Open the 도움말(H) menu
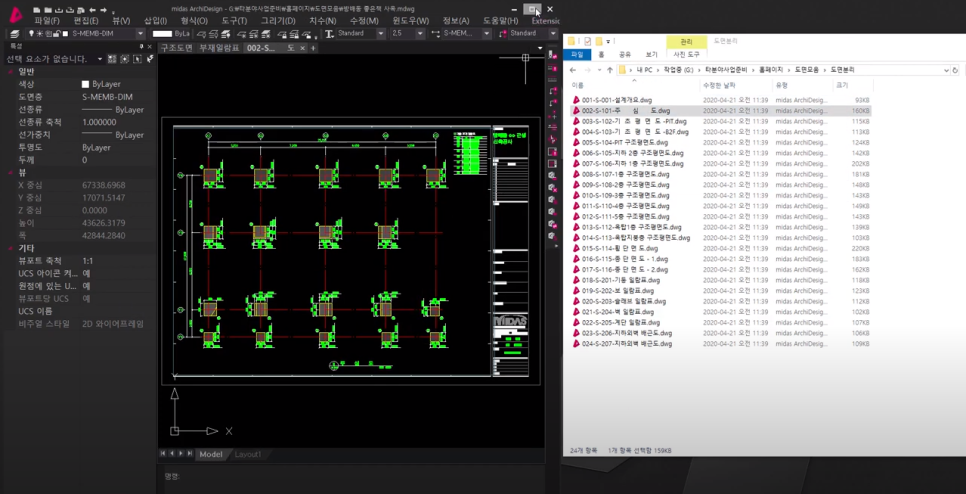Screen dimensions: 966x494 500,21
